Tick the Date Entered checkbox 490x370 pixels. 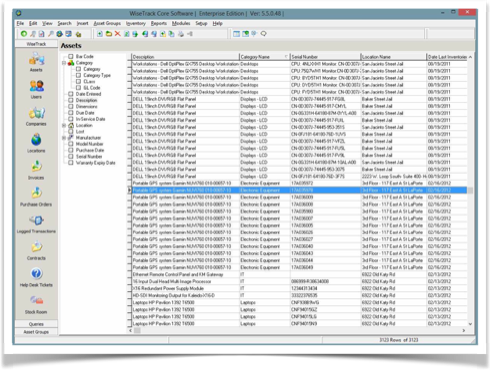pyautogui.click(x=71, y=94)
